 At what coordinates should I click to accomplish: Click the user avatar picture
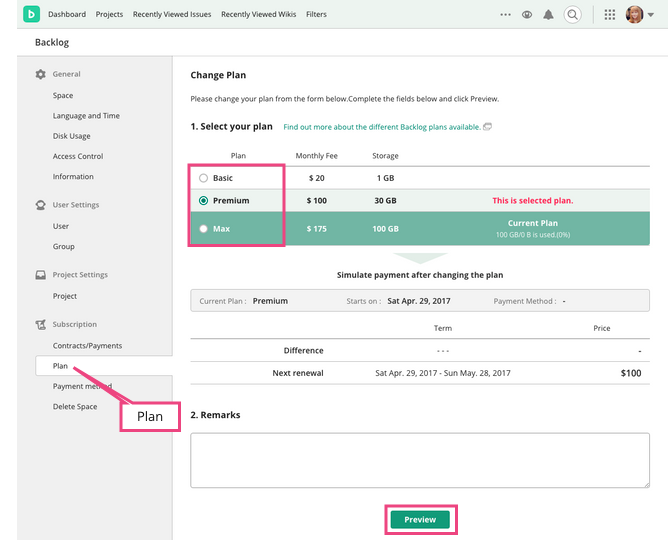(x=634, y=14)
